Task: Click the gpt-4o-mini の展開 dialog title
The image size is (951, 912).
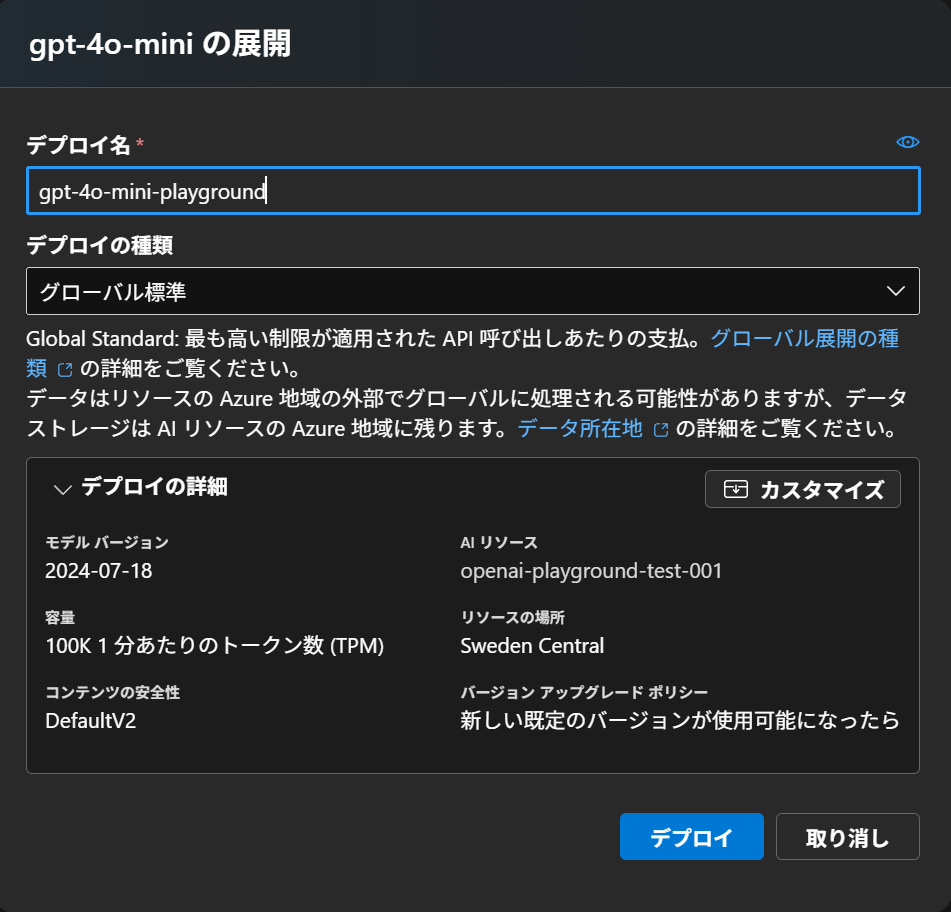Action: click(x=160, y=45)
